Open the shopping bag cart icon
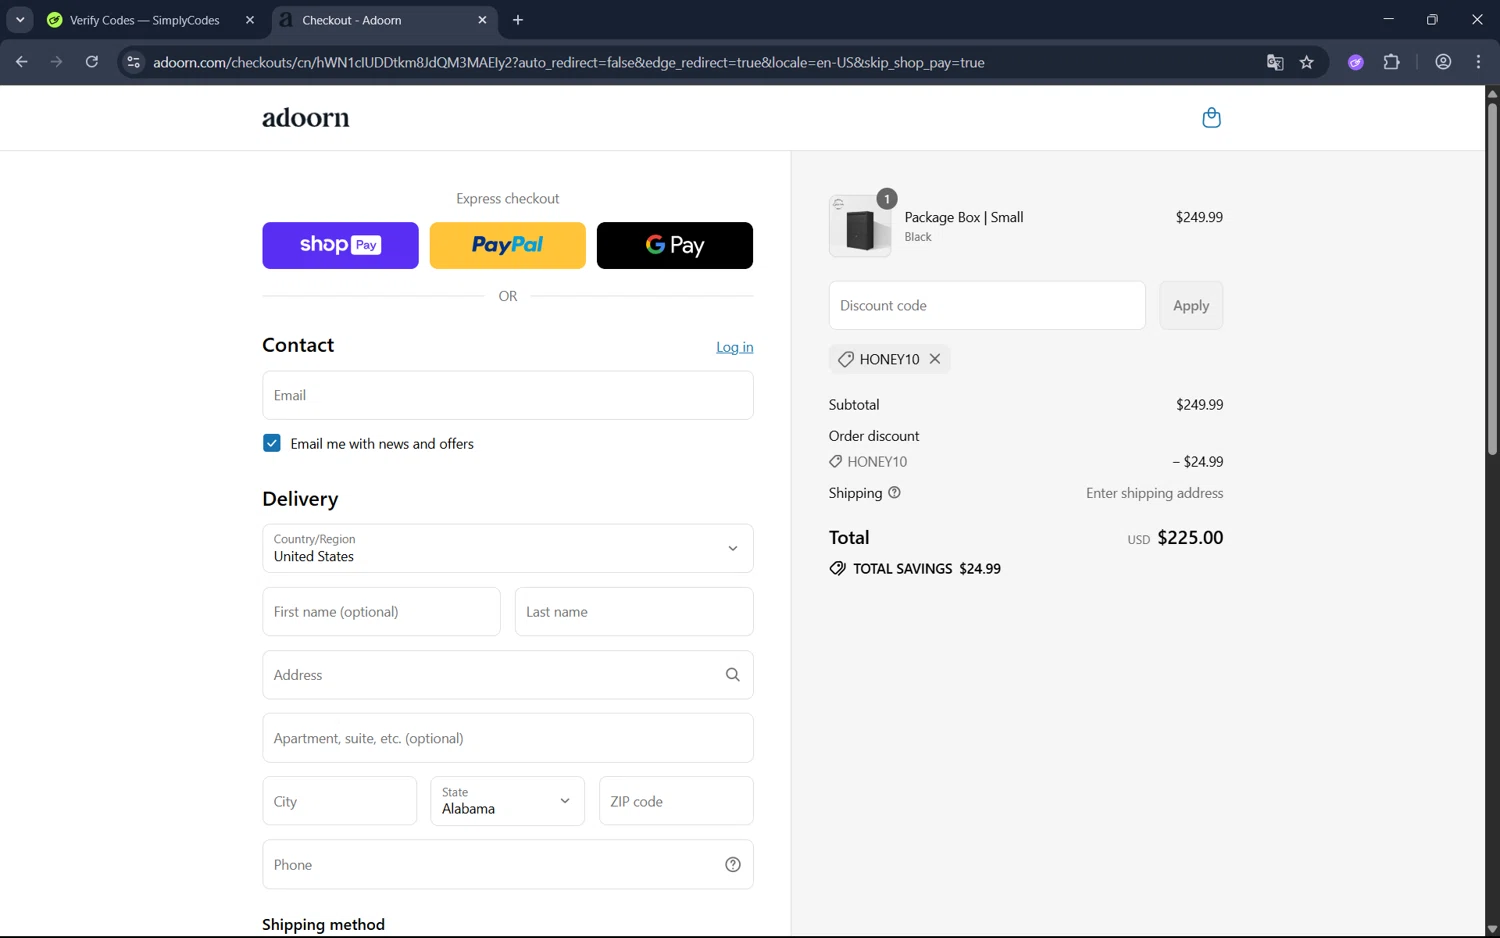This screenshot has width=1500, height=938. [x=1211, y=118]
